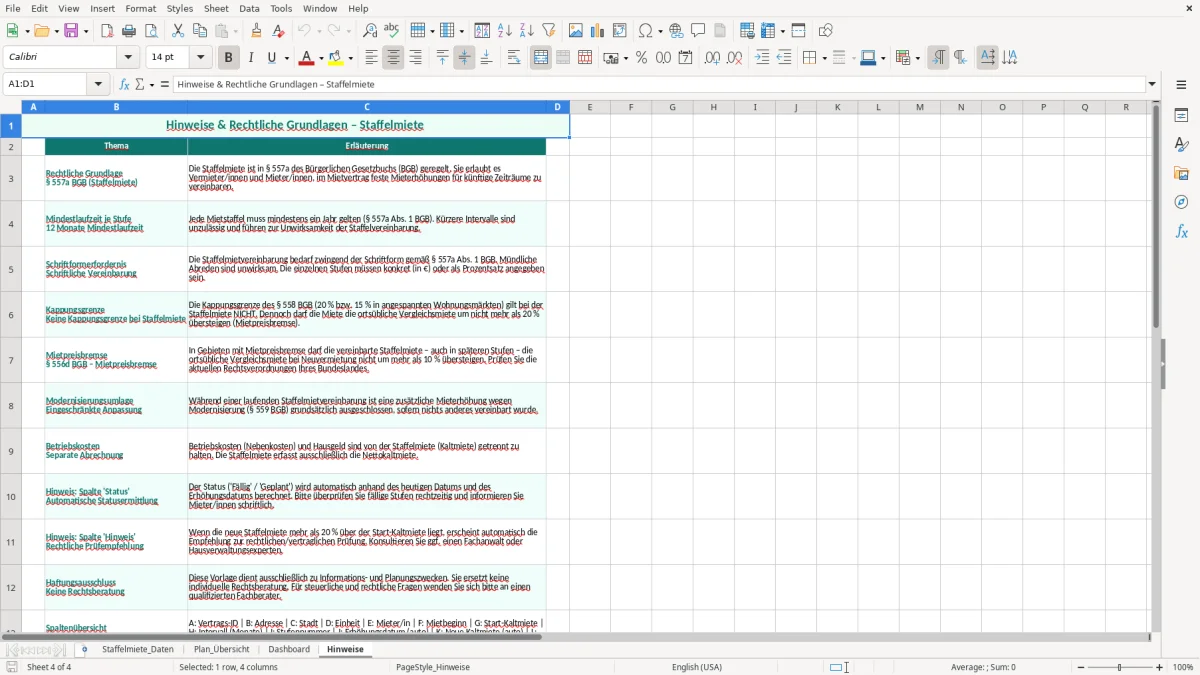Open the Function Wizard icon

click(124, 84)
